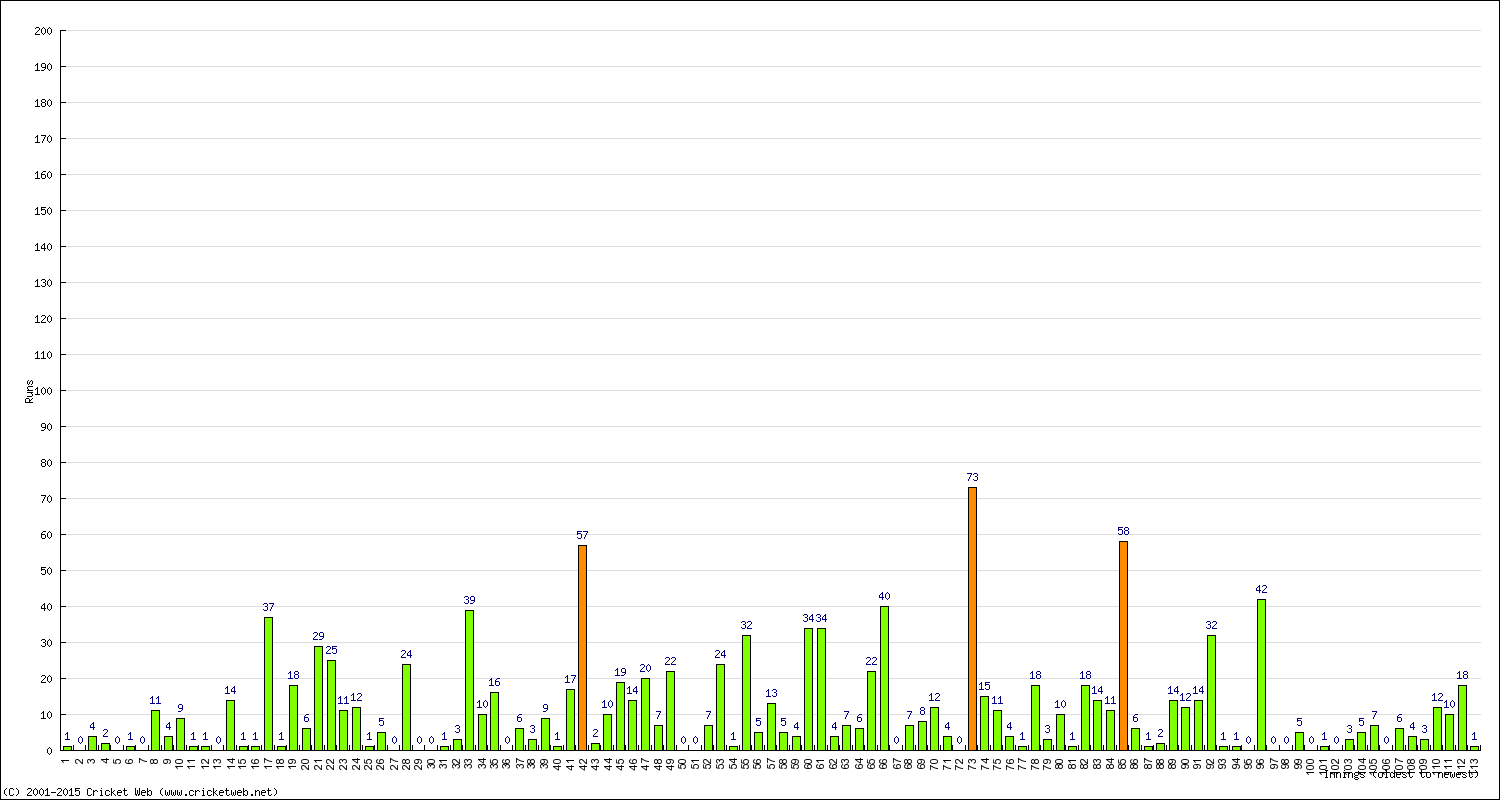Click the value label "8" above its bar
The image size is (1500, 800).
coord(922,711)
